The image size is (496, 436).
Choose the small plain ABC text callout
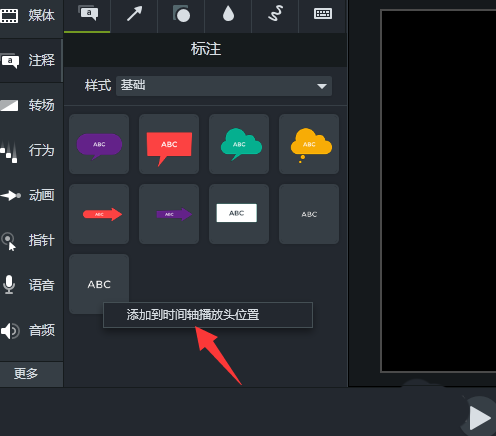click(309, 214)
